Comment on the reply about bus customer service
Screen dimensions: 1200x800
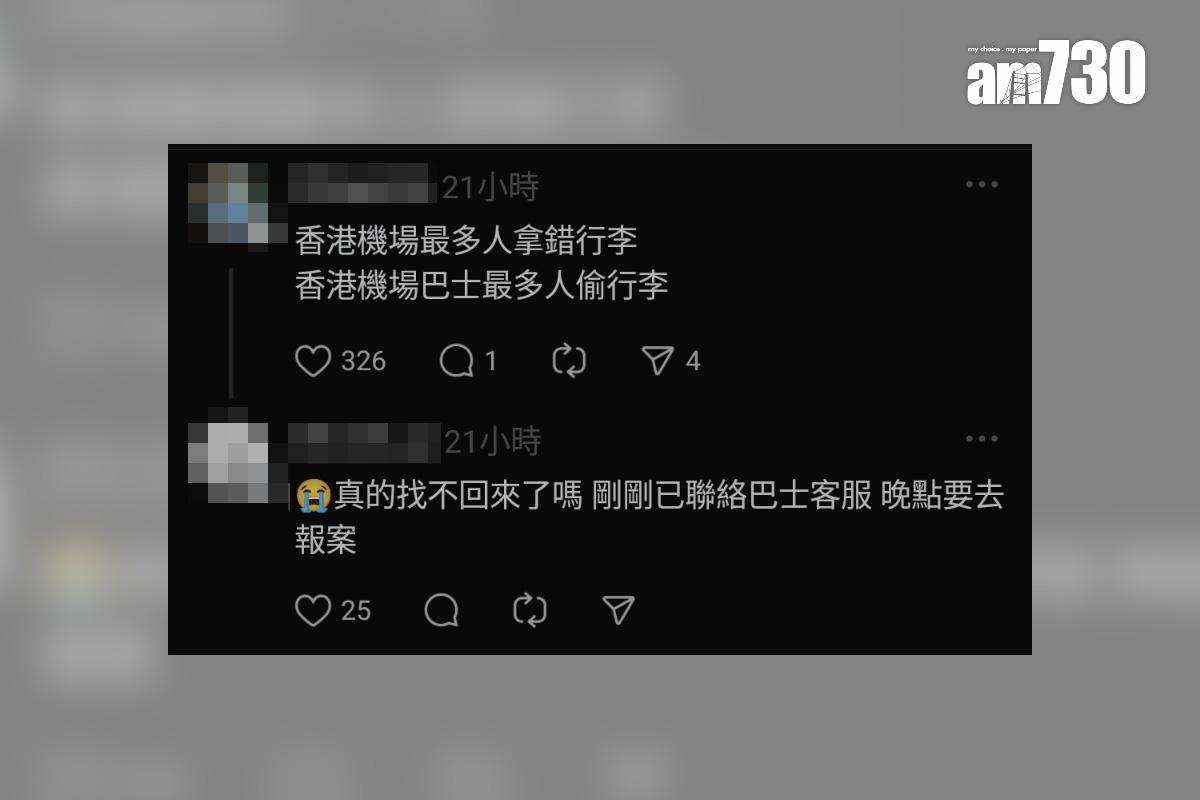click(442, 610)
